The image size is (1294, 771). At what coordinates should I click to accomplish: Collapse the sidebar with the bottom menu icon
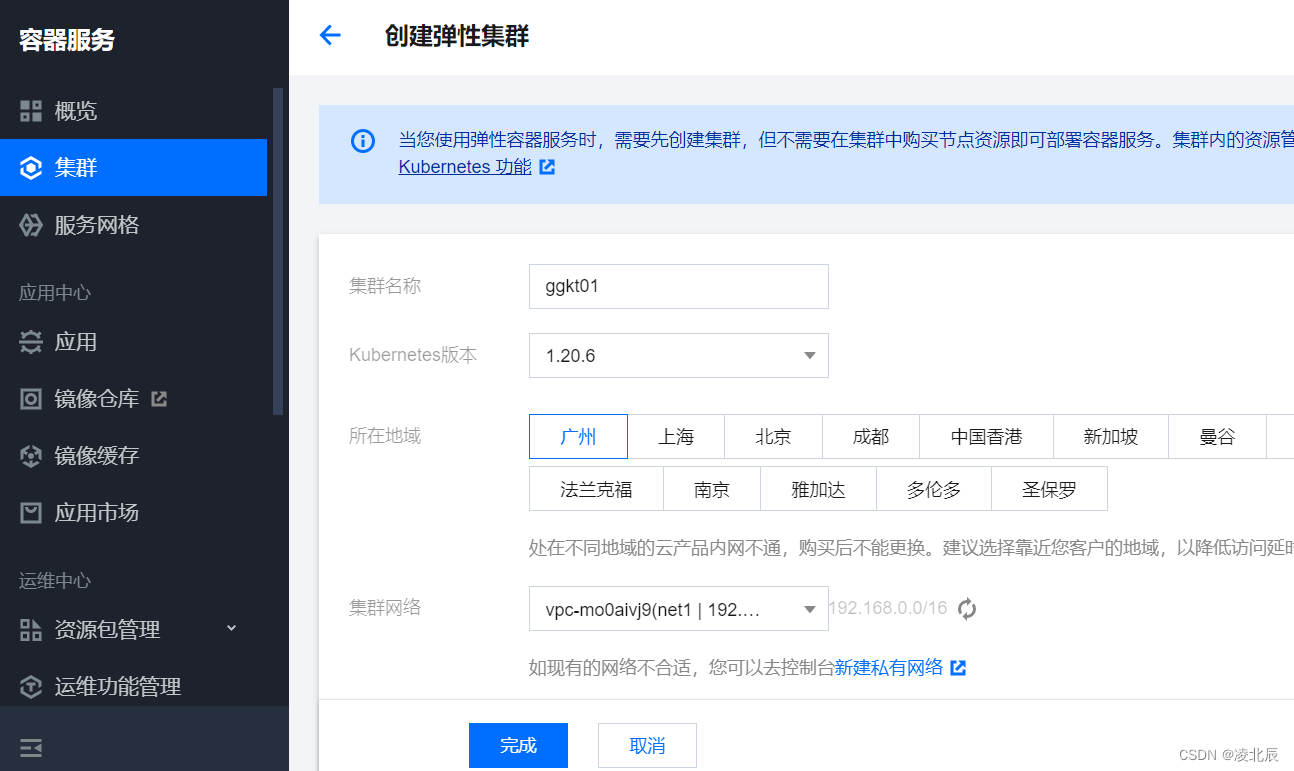pos(31,747)
